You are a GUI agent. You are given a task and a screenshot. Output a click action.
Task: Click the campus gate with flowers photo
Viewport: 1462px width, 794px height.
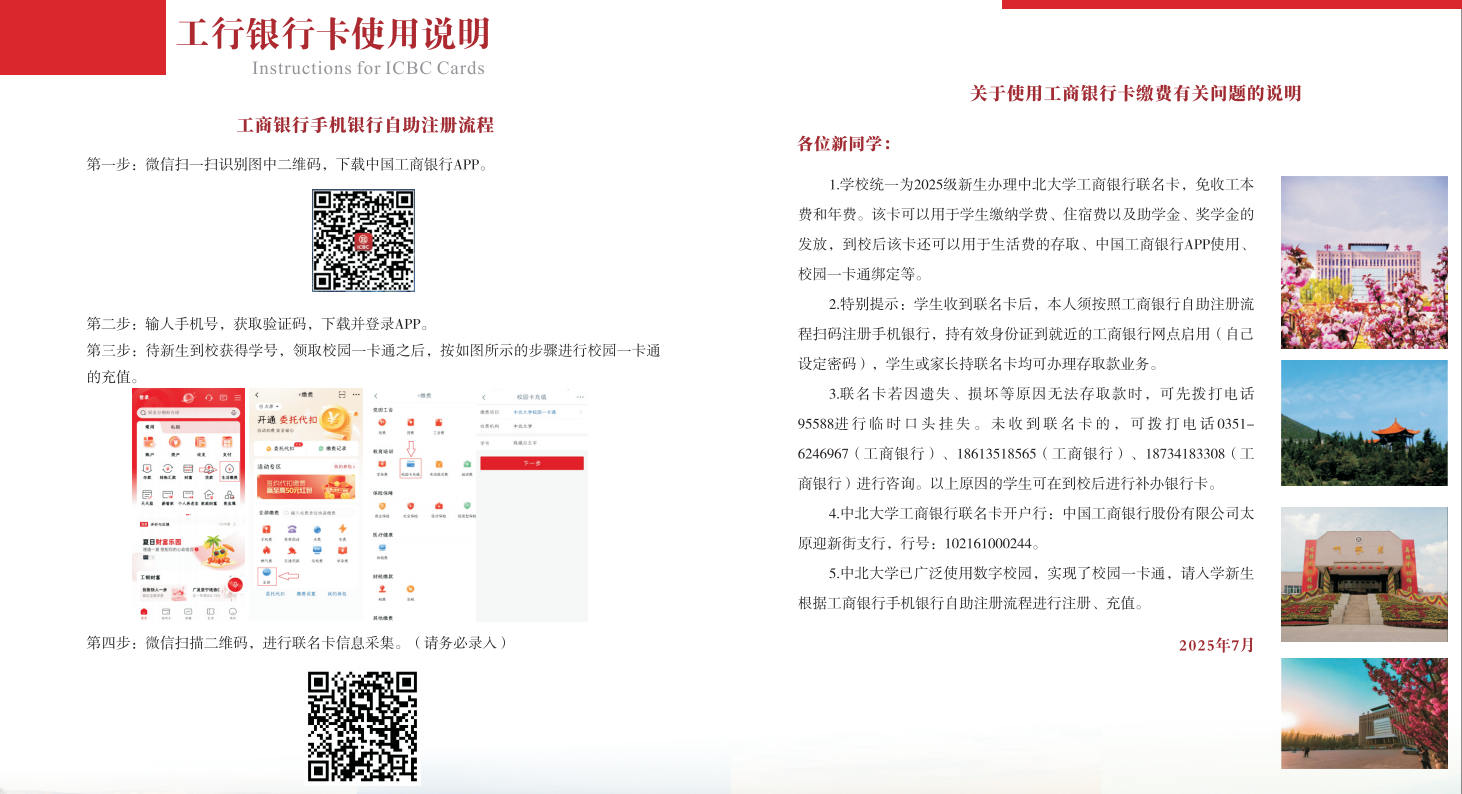click(x=1364, y=574)
